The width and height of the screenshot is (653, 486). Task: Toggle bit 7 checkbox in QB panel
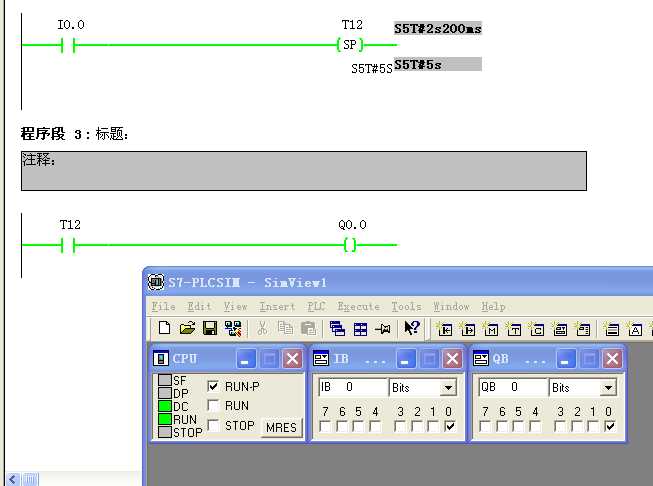tap(487, 427)
